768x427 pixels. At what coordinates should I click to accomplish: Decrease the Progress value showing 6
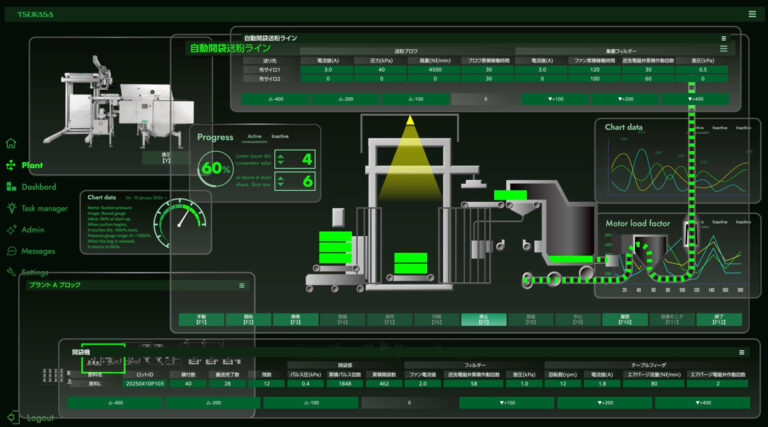tap(281, 185)
